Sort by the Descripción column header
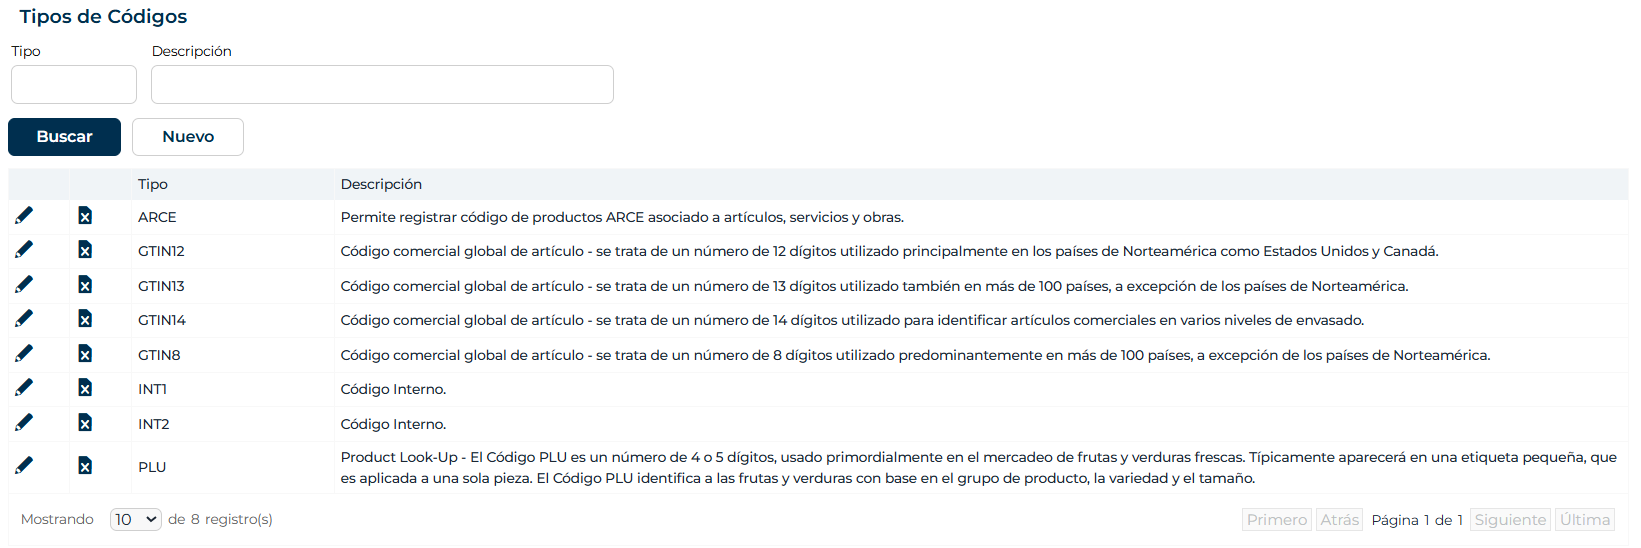 click(x=381, y=184)
